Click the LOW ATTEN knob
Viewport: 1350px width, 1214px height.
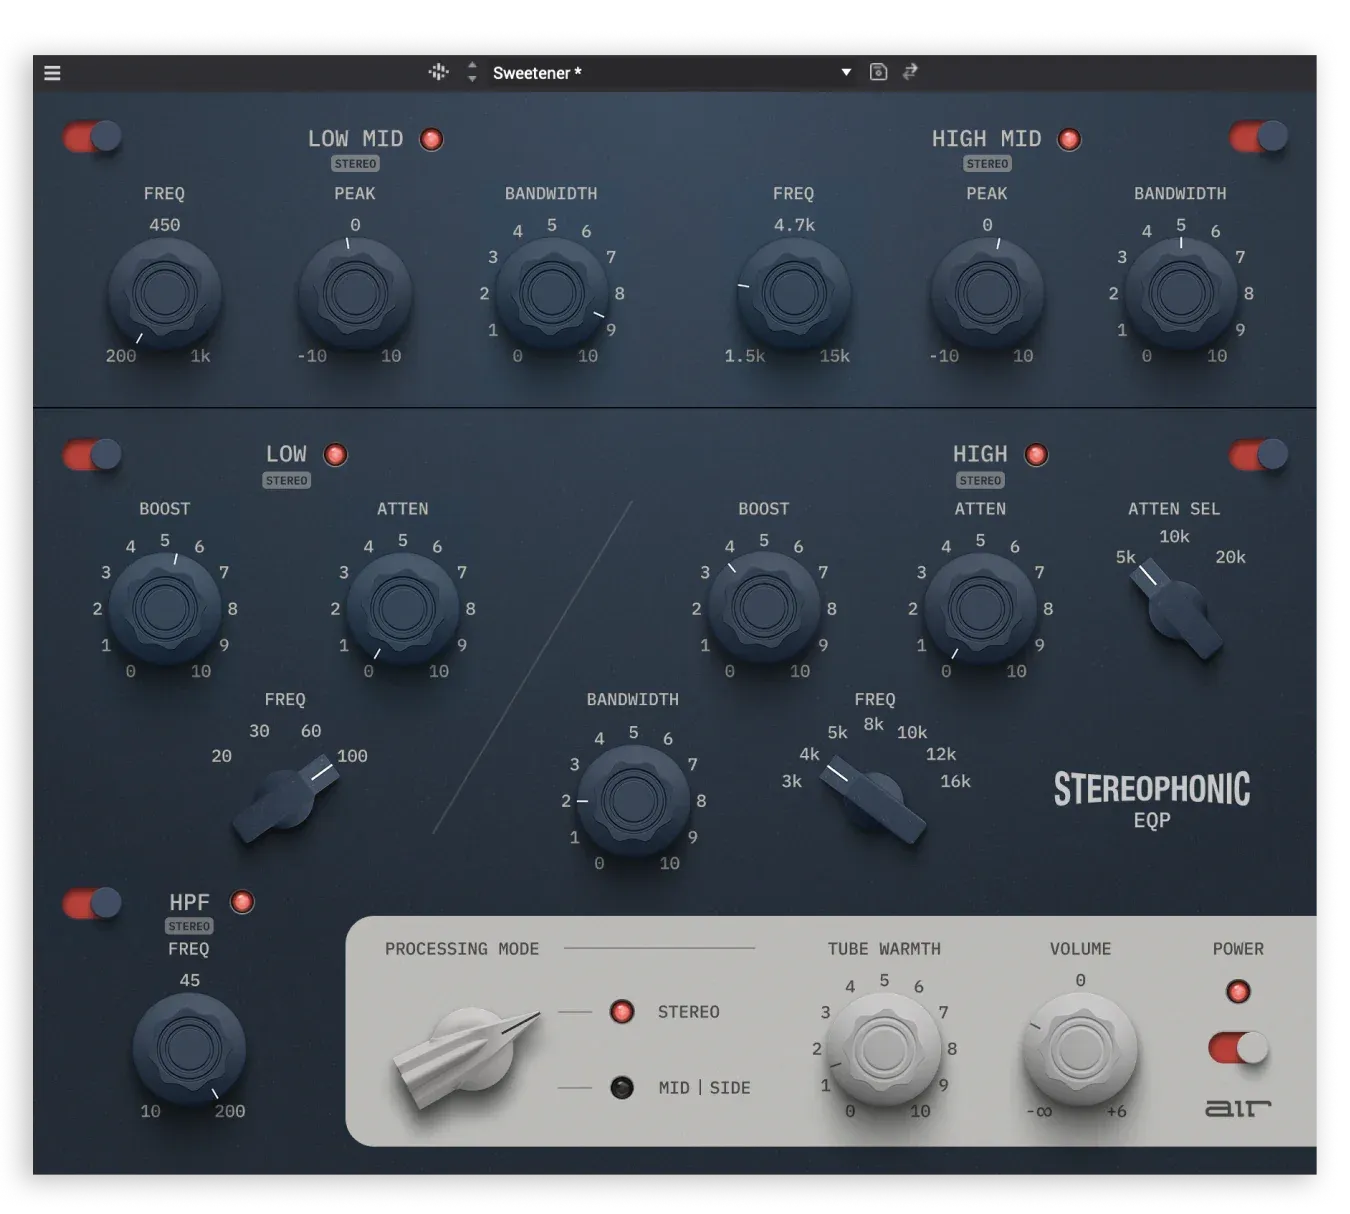click(x=402, y=608)
